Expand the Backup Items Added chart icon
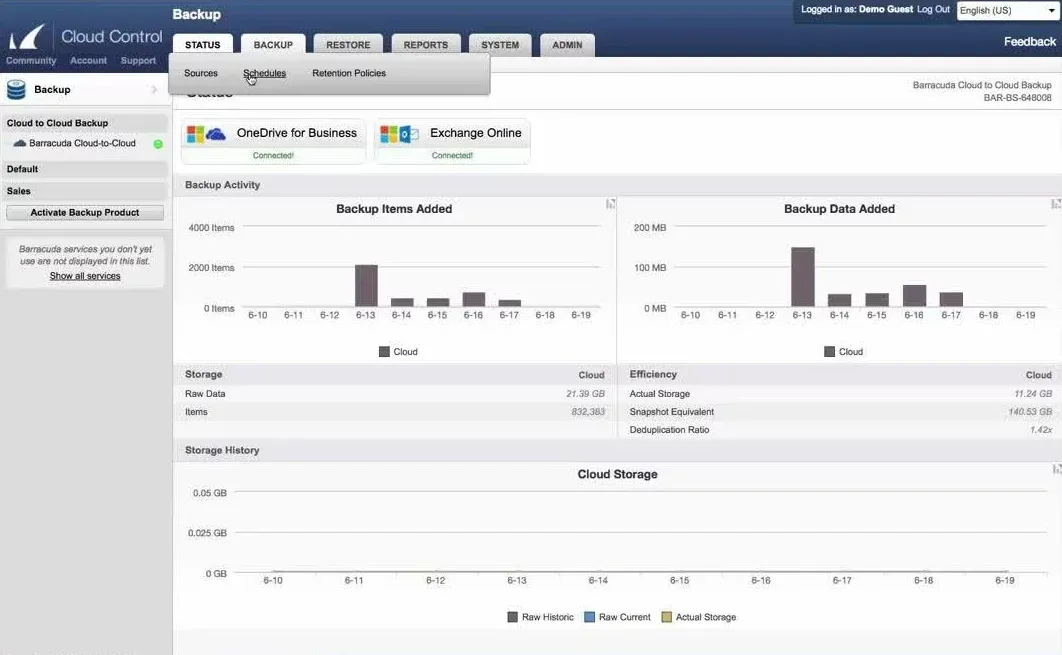This screenshot has height=655, width=1062. (610, 203)
